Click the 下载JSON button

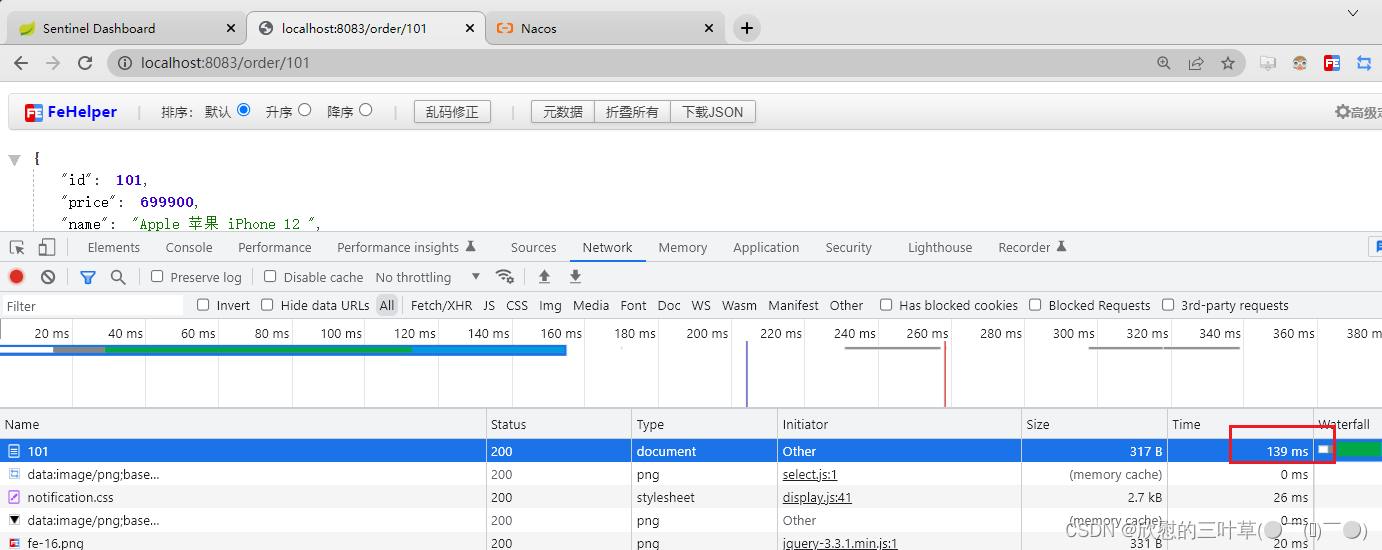(x=713, y=112)
